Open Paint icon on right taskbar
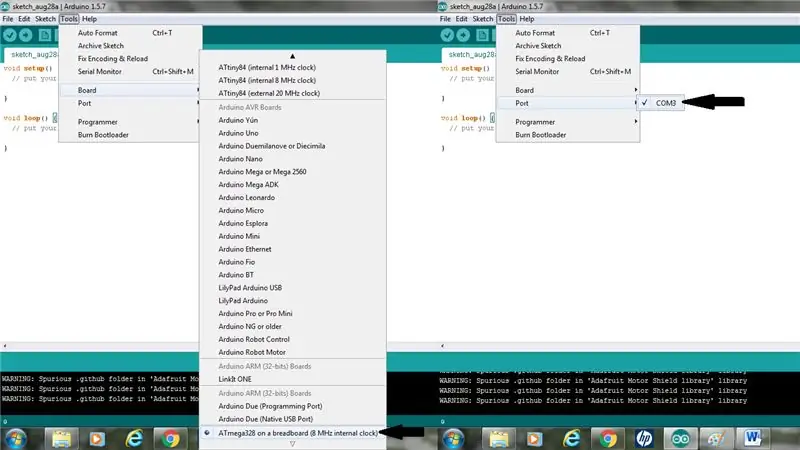The image size is (800, 450). coord(717,439)
